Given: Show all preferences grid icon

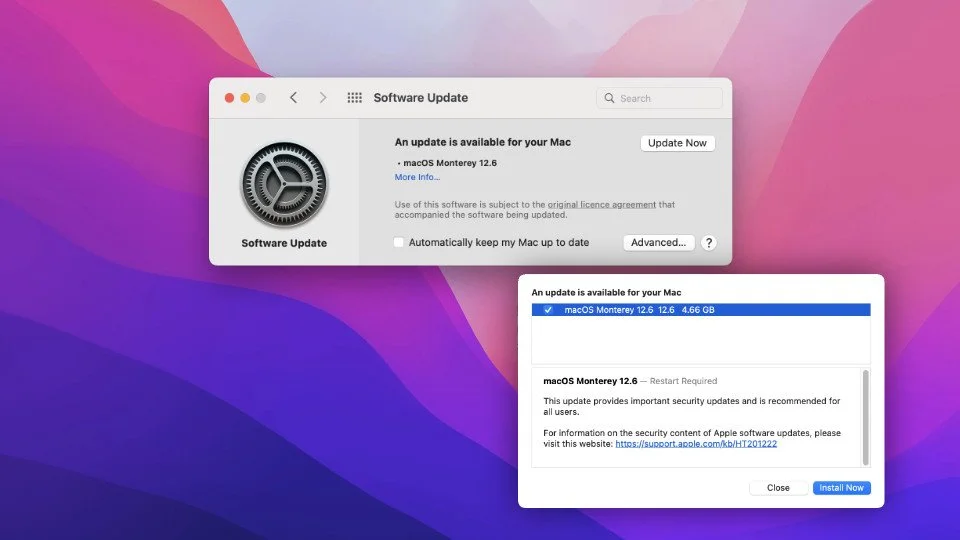Looking at the screenshot, I should click(354, 97).
